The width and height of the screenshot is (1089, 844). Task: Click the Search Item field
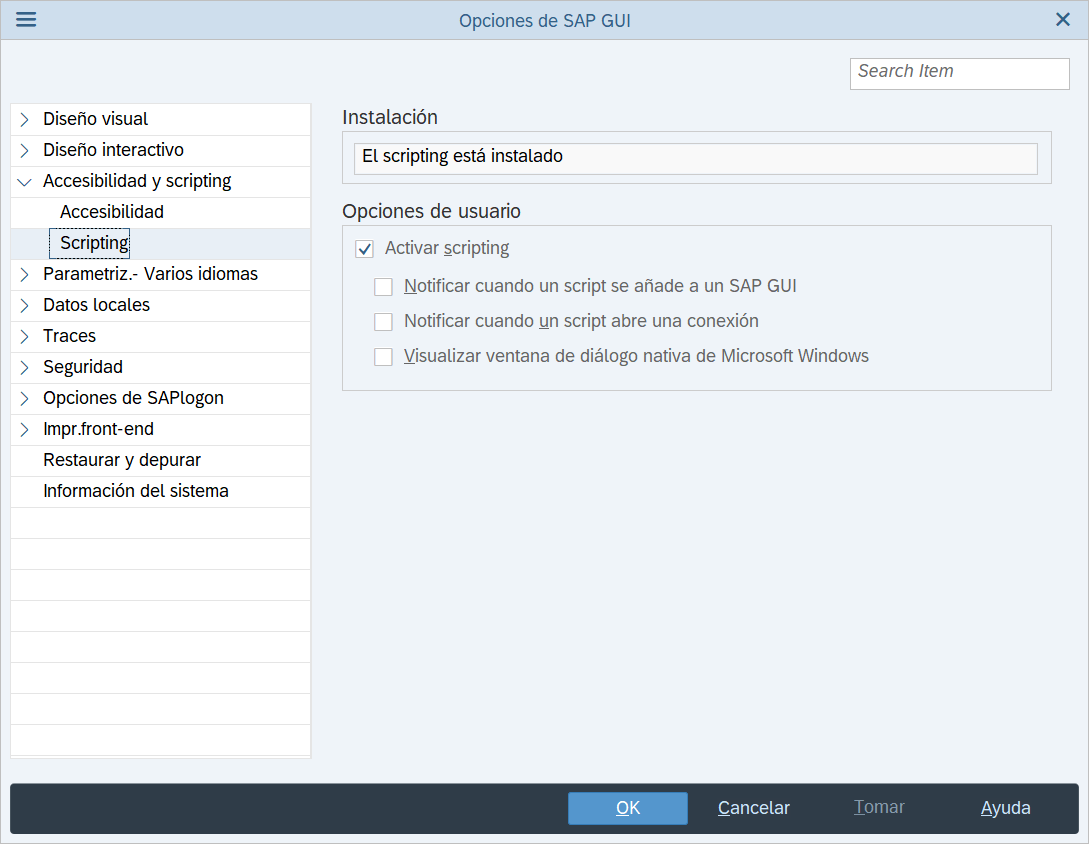click(959, 74)
